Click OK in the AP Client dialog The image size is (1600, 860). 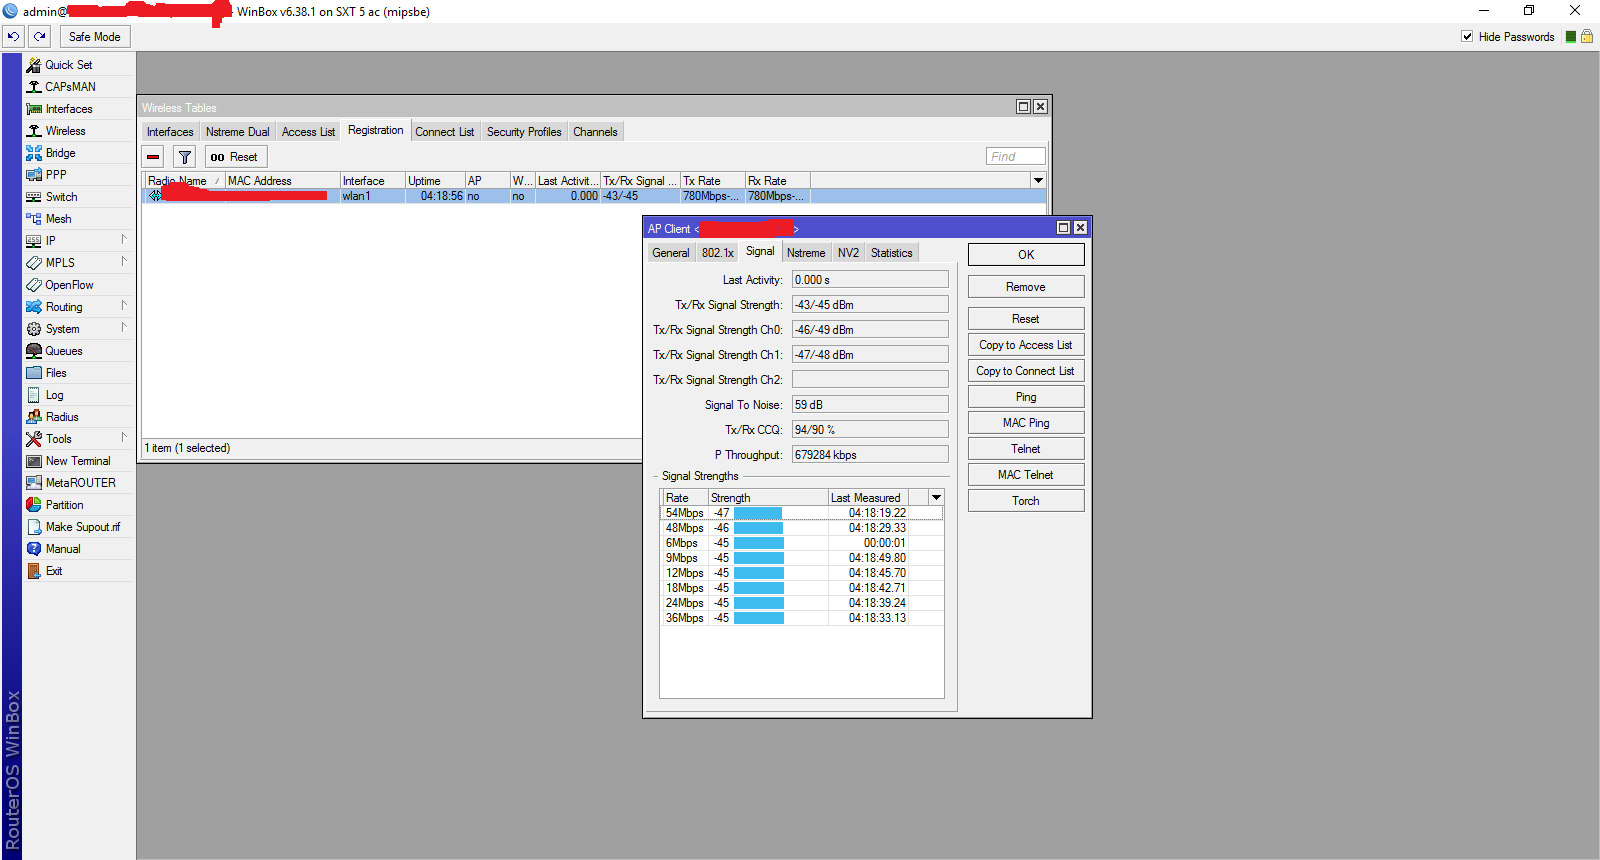[1026, 255]
